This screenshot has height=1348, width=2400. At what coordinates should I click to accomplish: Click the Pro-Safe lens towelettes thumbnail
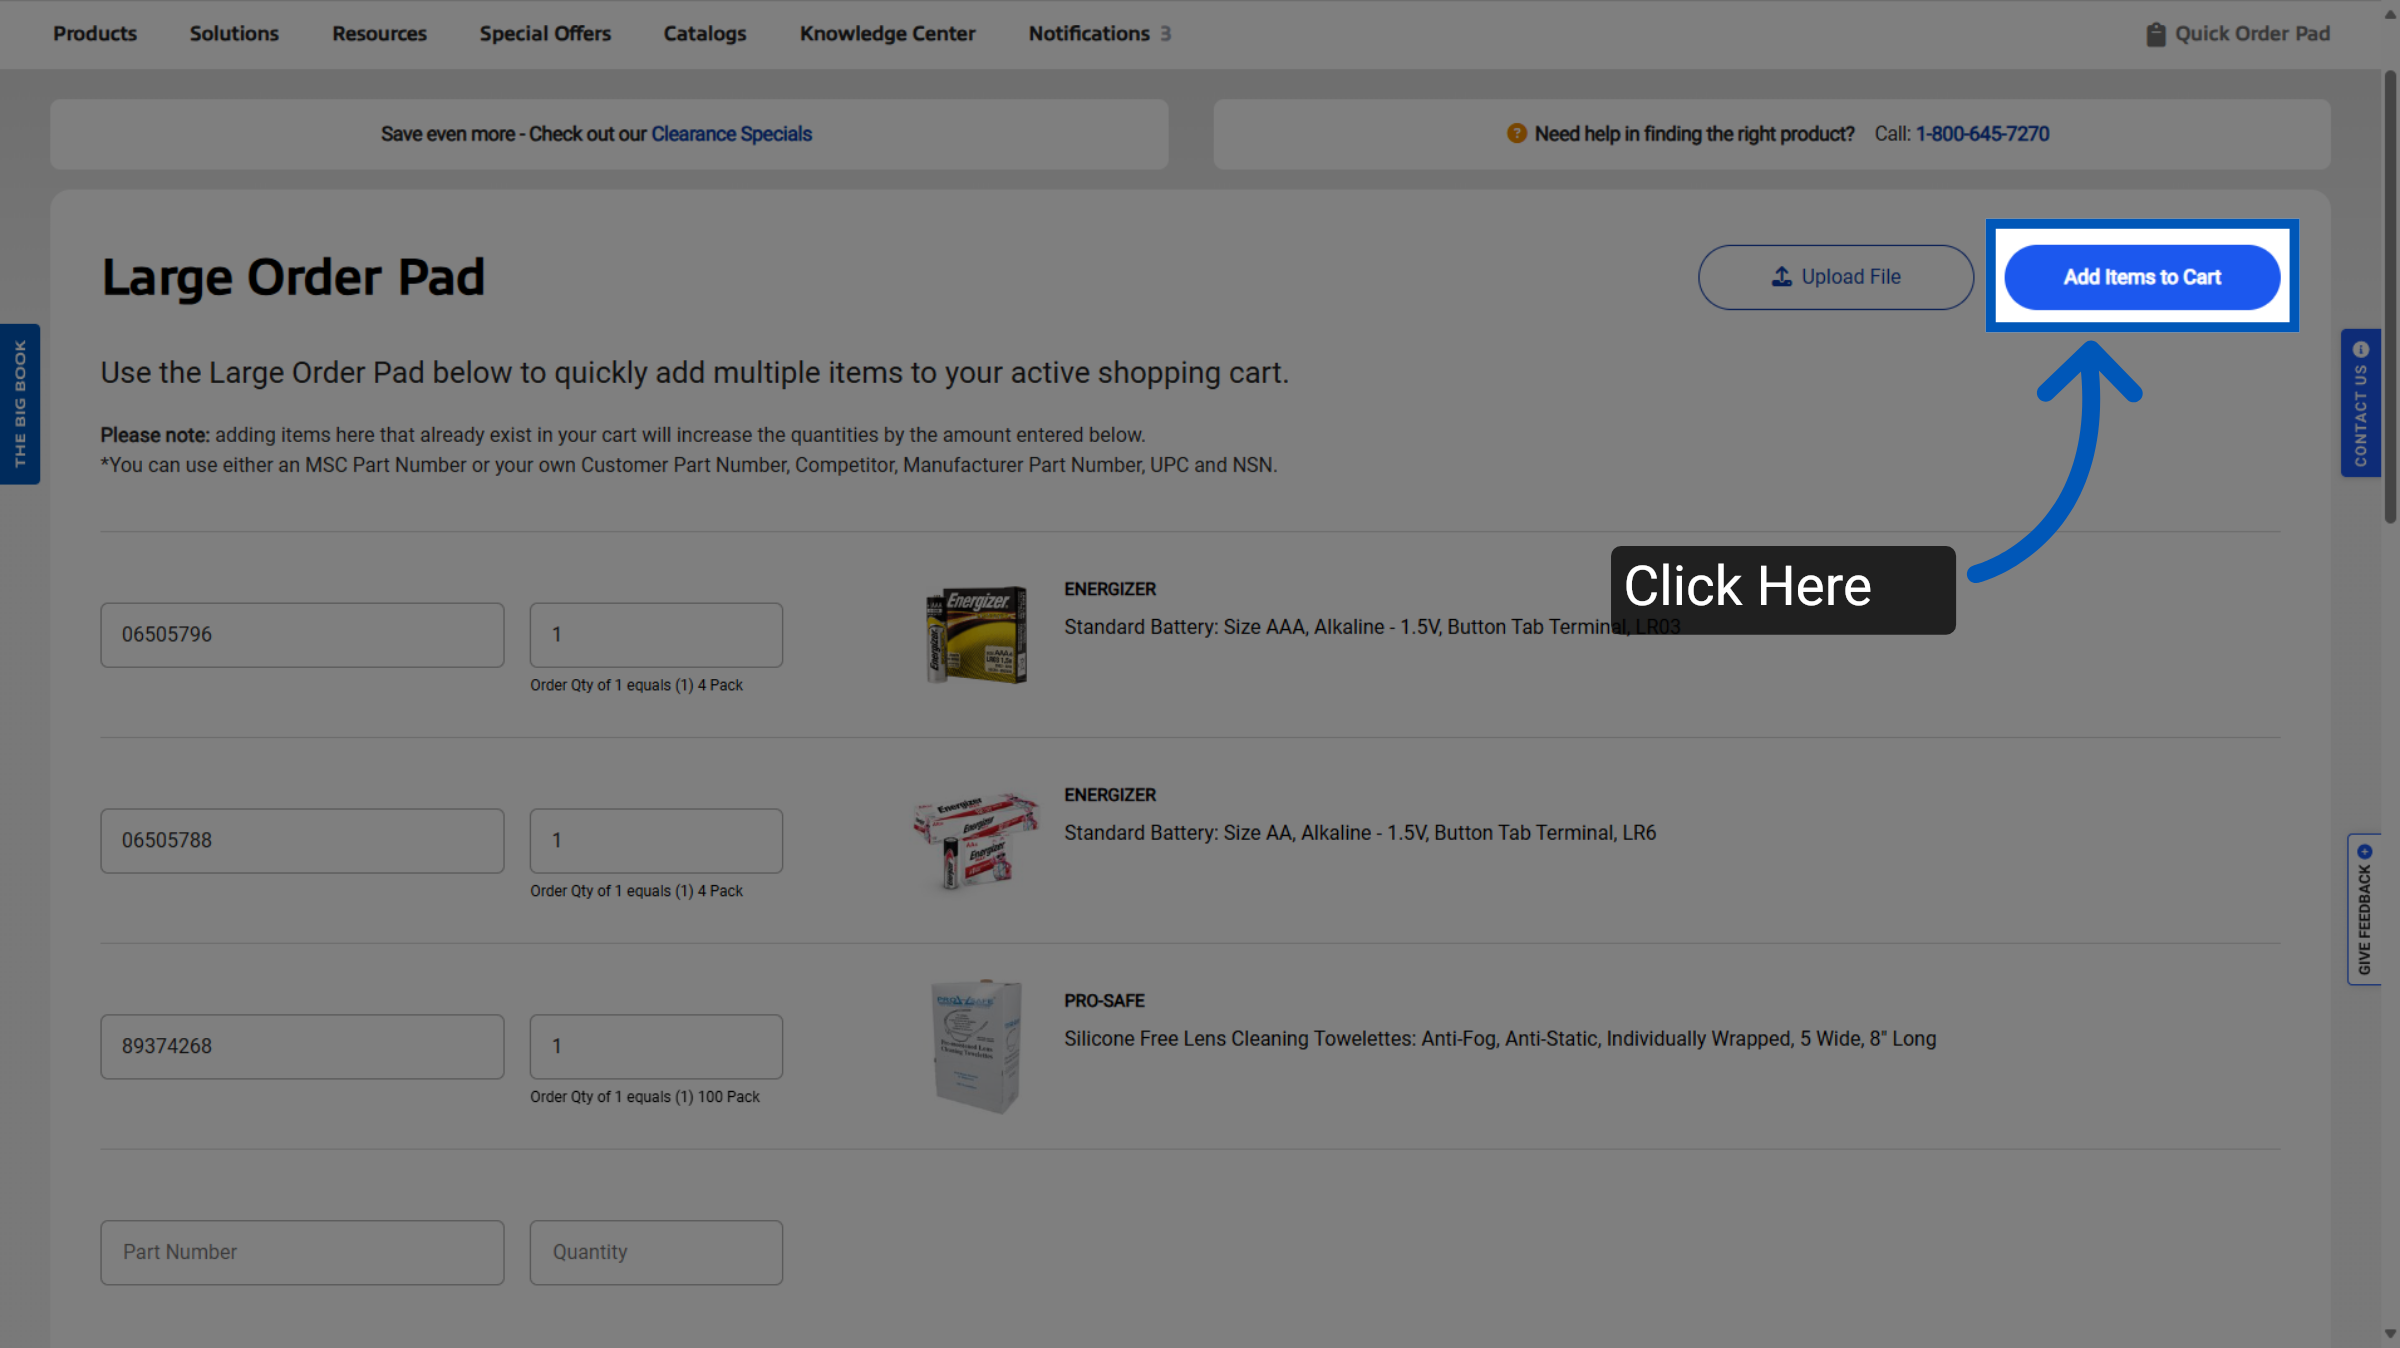(977, 1047)
